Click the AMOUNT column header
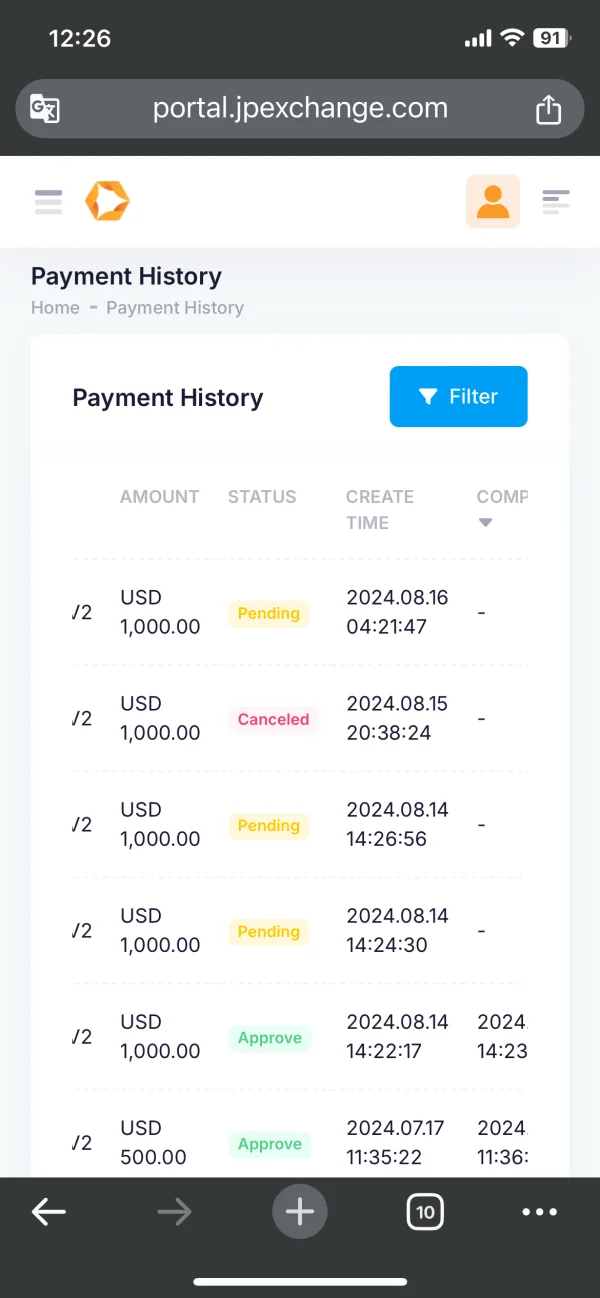 pos(159,497)
